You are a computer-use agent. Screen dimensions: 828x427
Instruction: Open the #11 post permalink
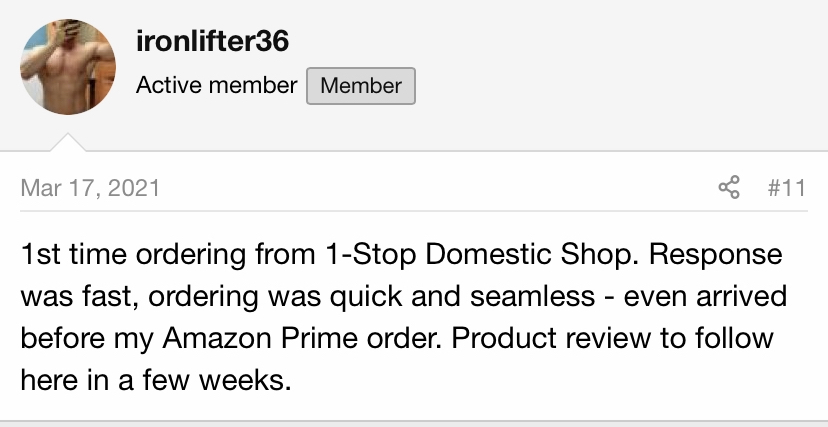787,188
